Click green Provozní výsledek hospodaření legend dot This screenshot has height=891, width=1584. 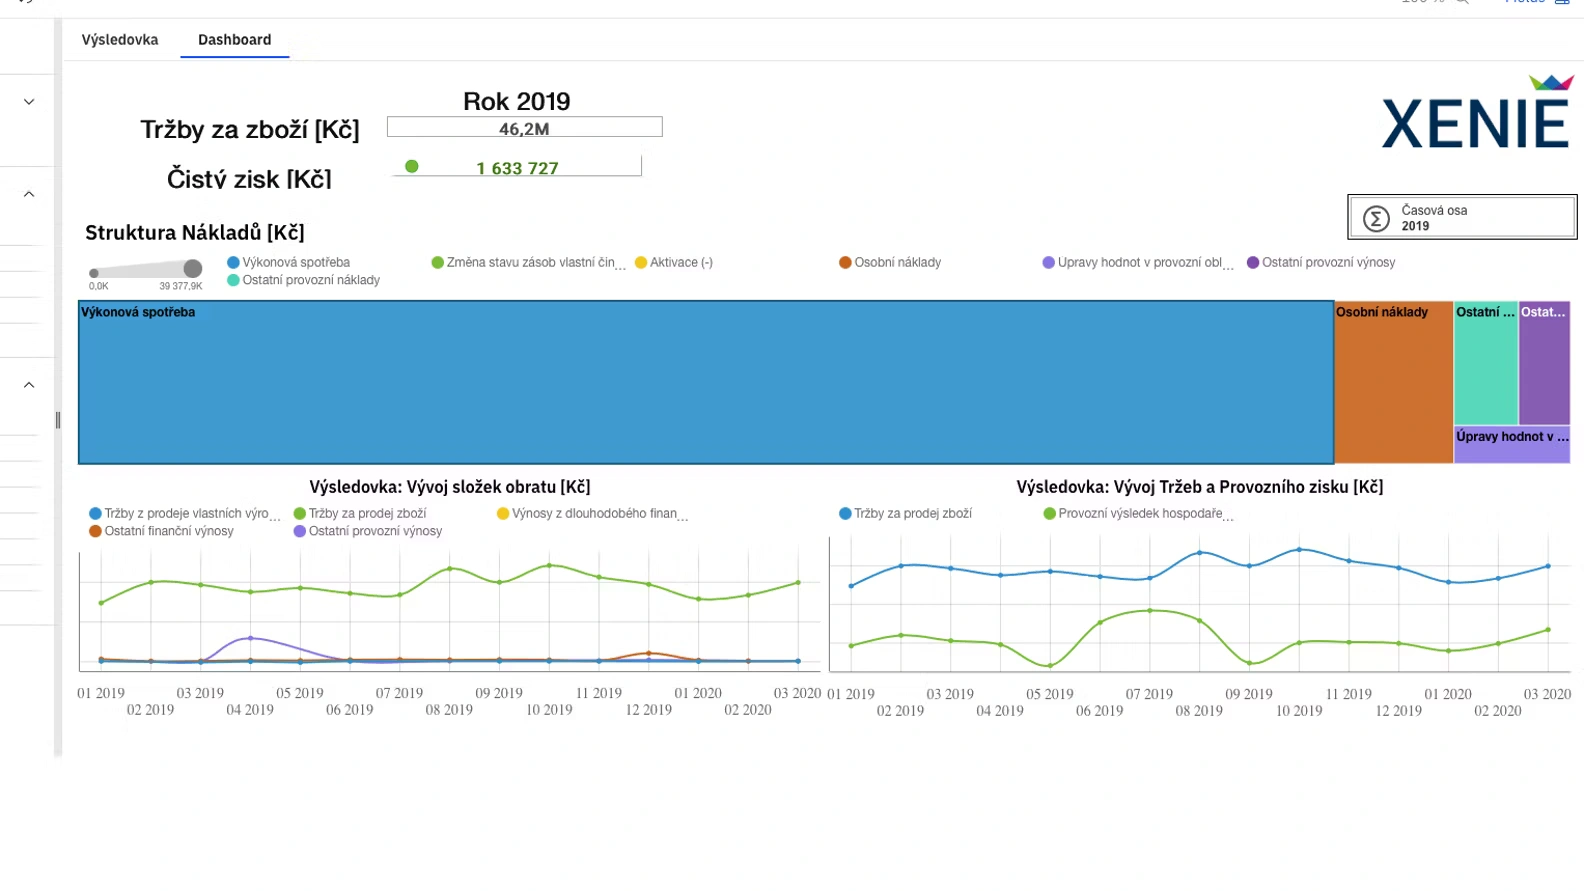click(x=1049, y=514)
